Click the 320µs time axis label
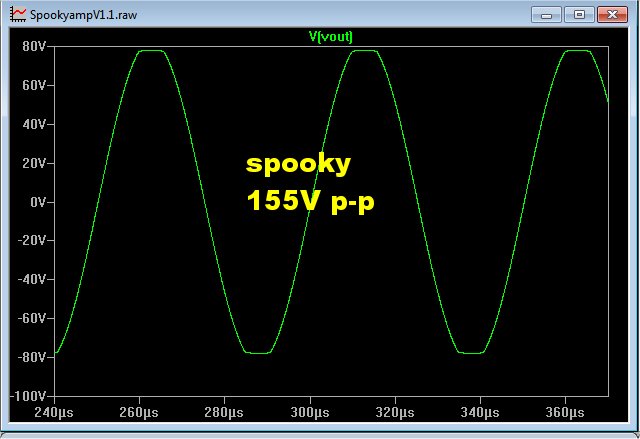This screenshot has height=439, width=640. [x=395, y=412]
